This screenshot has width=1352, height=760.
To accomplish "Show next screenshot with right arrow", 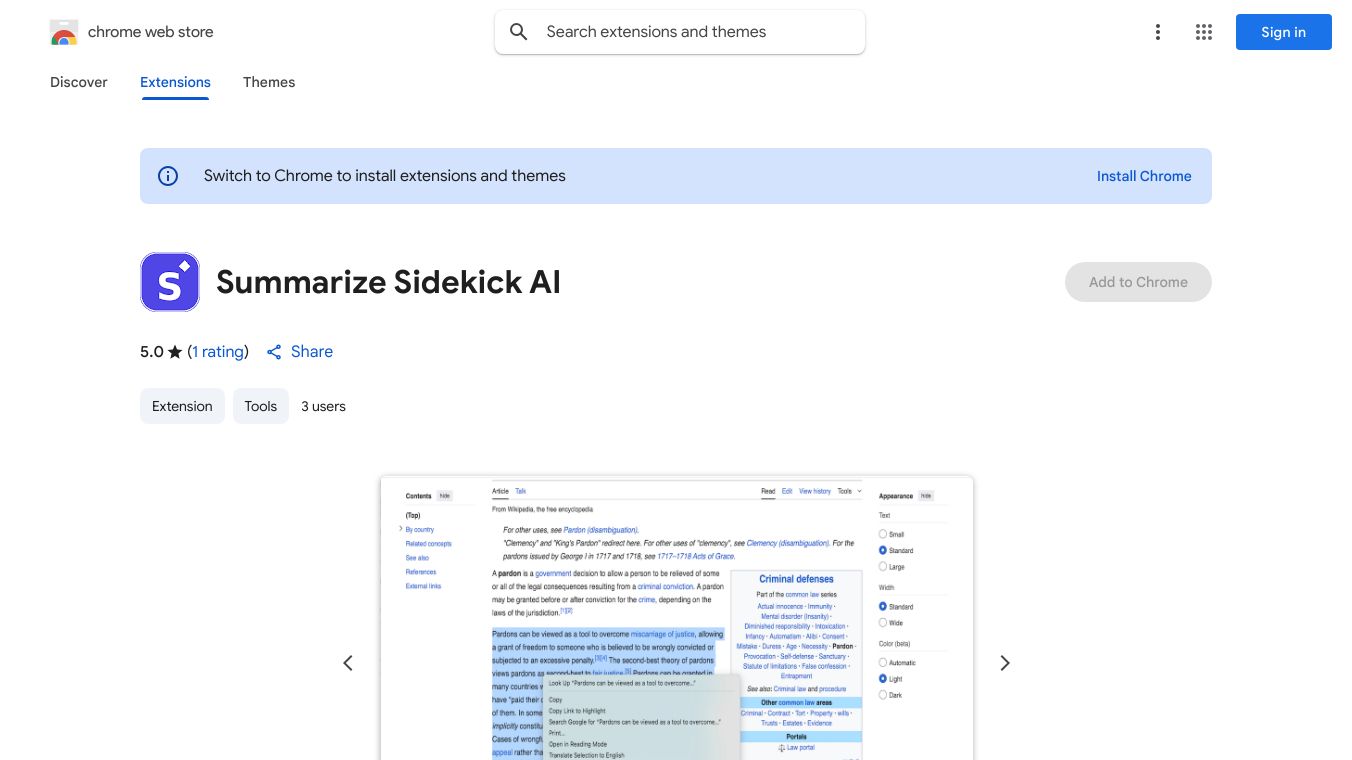I will click(x=1005, y=663).
